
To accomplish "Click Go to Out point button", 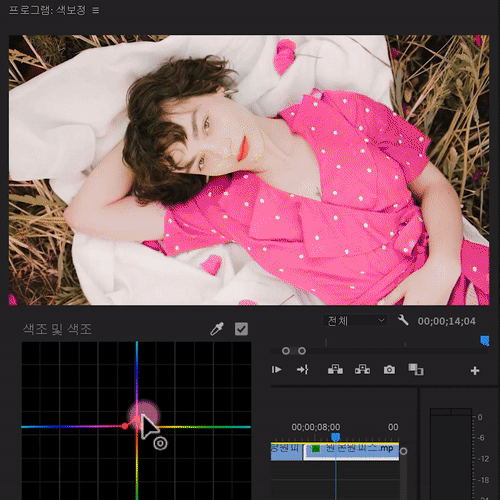I will point(303,370).
